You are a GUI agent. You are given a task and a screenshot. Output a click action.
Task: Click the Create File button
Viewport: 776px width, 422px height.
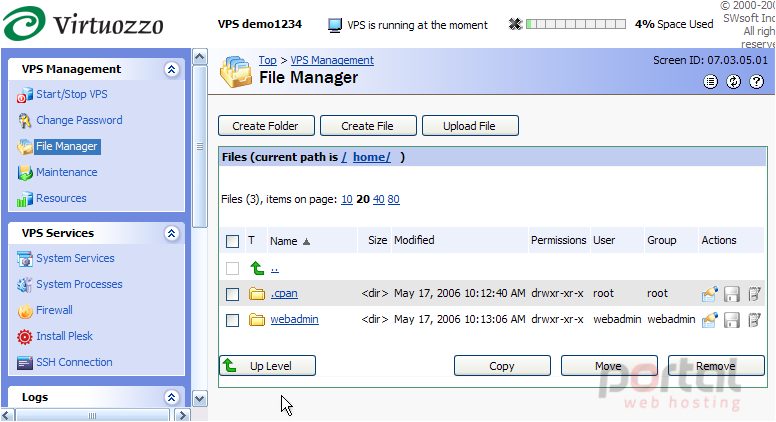[368, 126]
